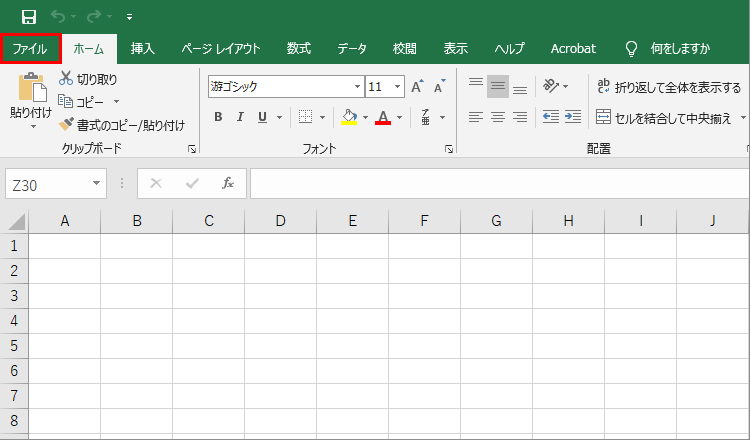The image size is (750, 440).
Task: Expand the 貼り付け options arrow
Action: (x=33, y=127)
